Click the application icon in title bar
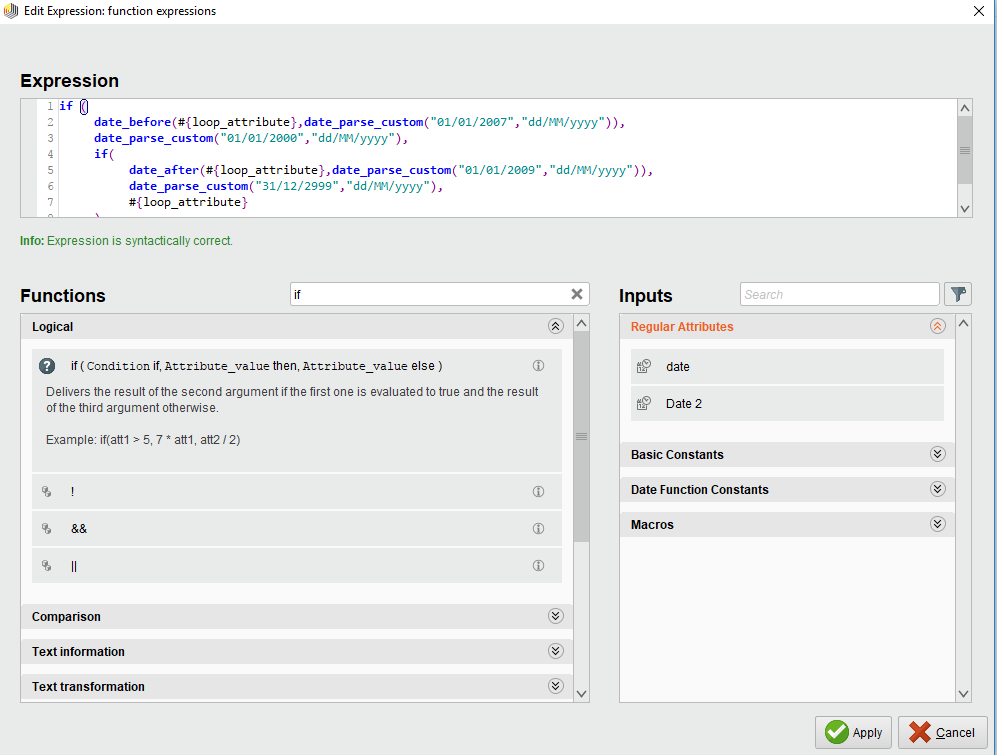The image size is (997, 755). pos(11,11)
